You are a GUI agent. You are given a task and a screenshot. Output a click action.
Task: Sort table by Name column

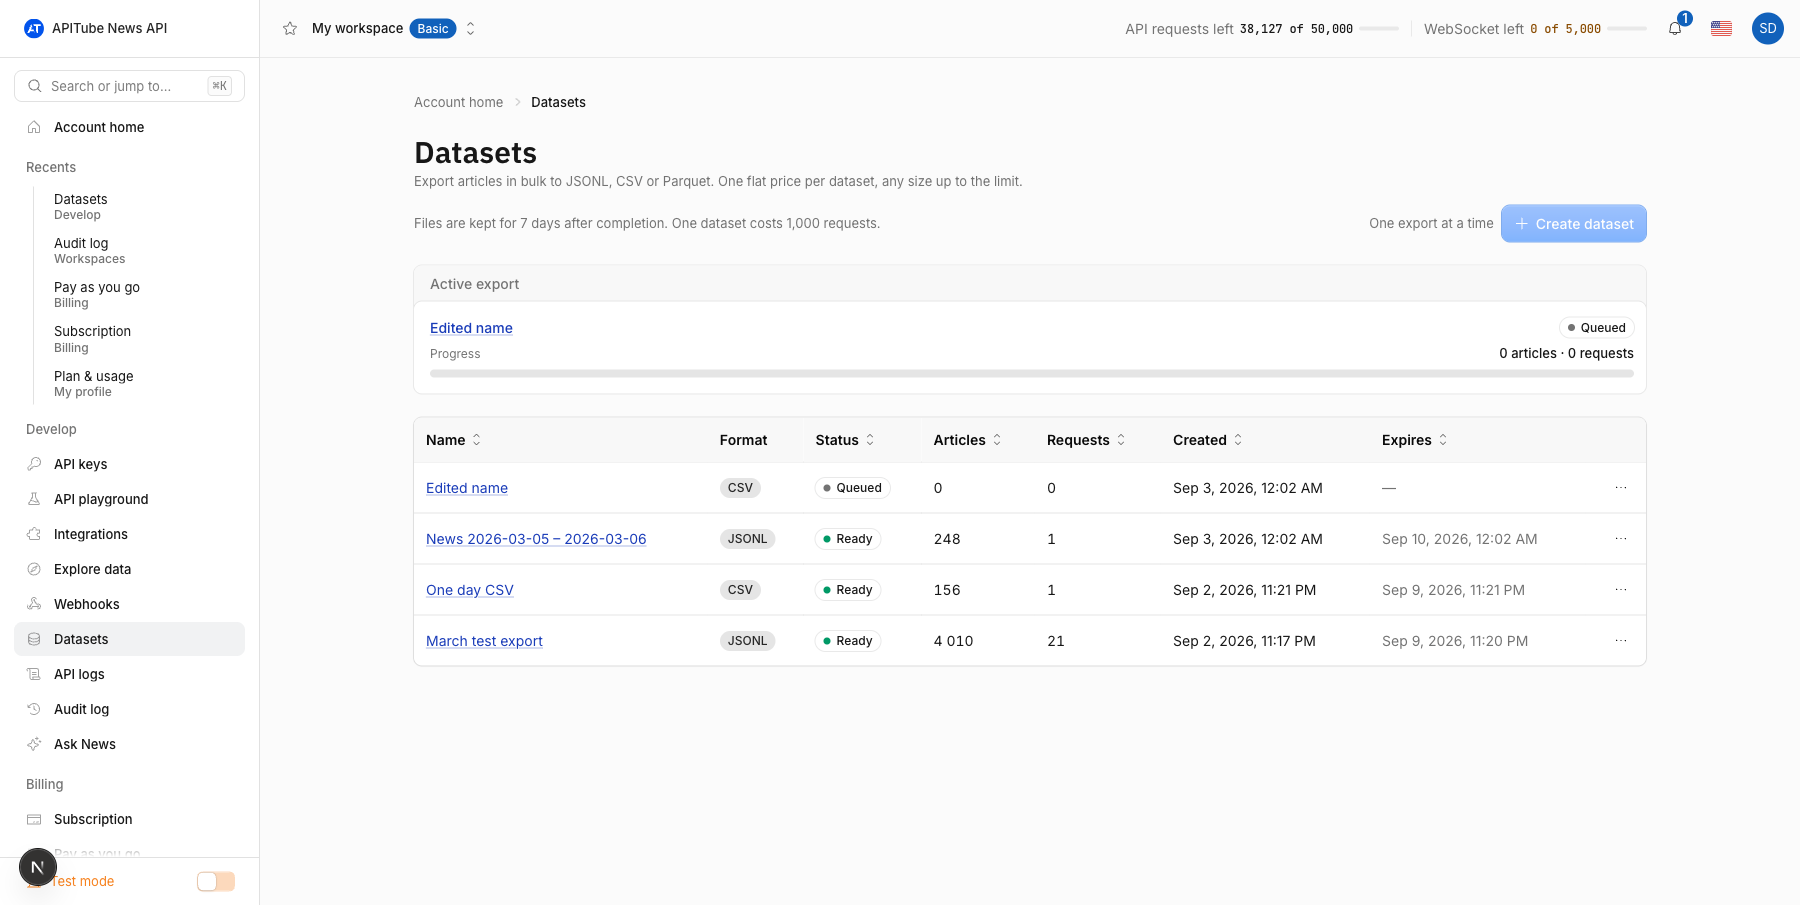[x=453, y=440]
